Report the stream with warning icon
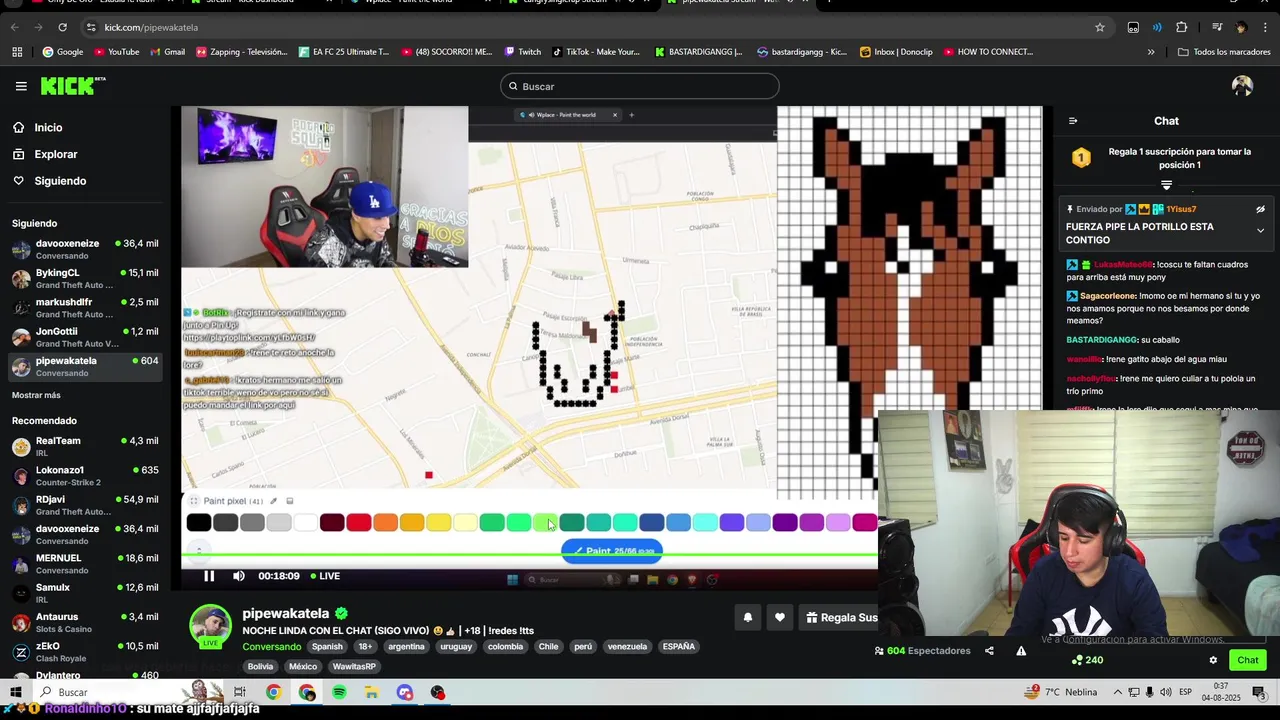Viewport: 1280px width, 720px height. [1021, 651]
